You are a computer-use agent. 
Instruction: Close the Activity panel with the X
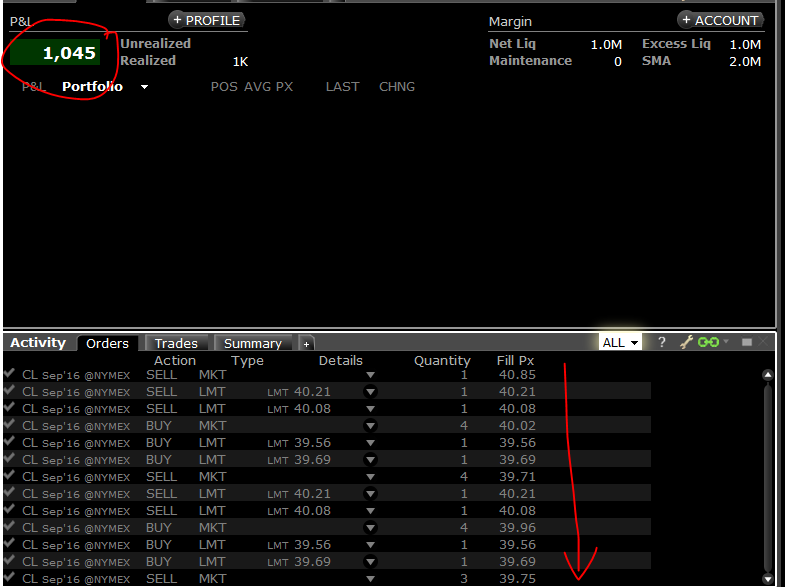pyautogui.click(x=763, y=342)
